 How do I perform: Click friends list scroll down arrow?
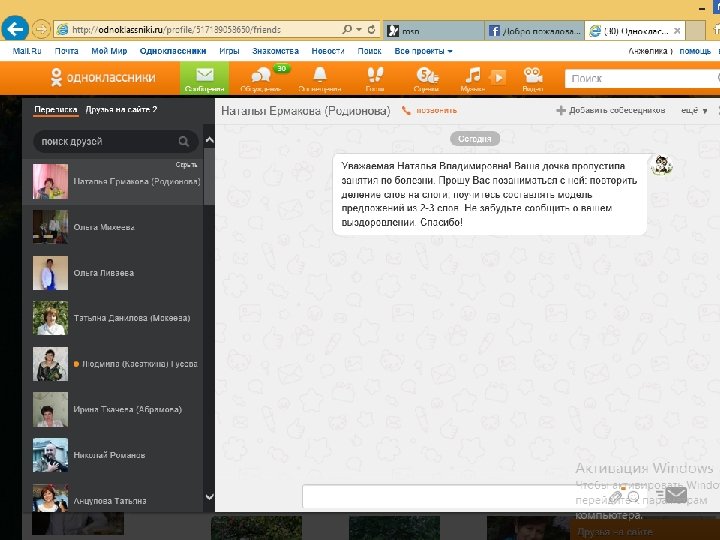(x=209, y=497)
